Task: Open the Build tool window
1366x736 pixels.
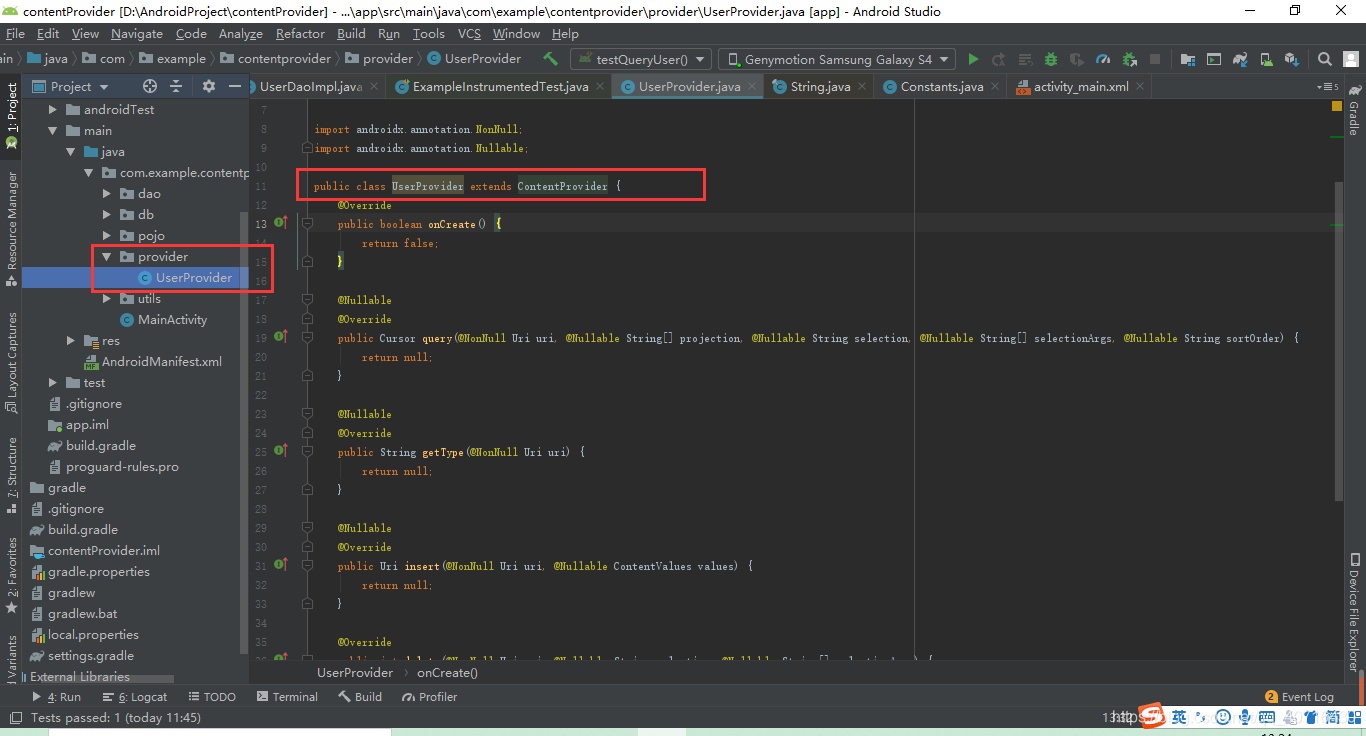Action: (x=360, y=697)
